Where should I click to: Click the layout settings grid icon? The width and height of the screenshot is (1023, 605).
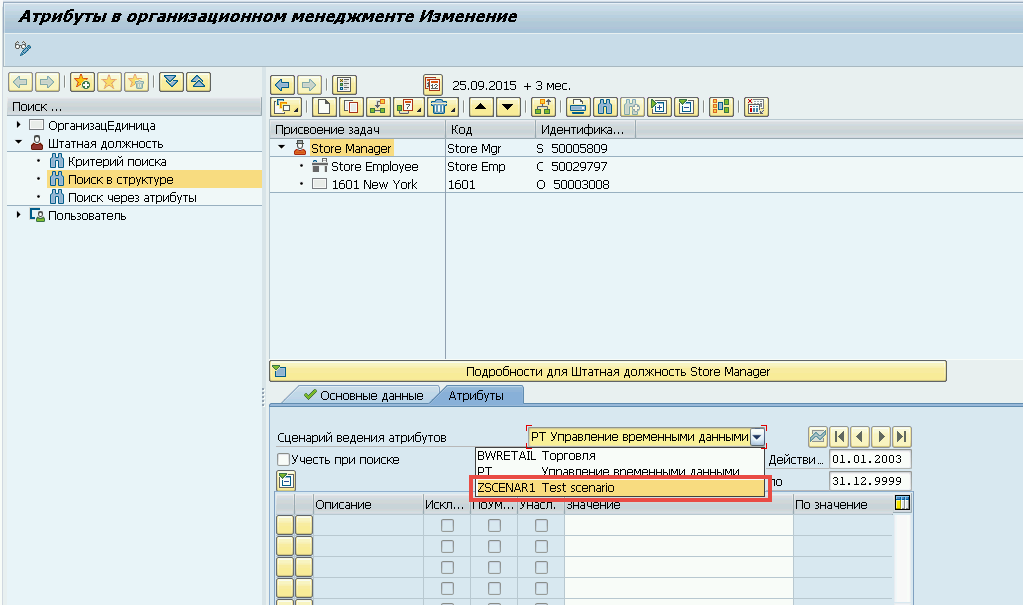click(756, 106)
